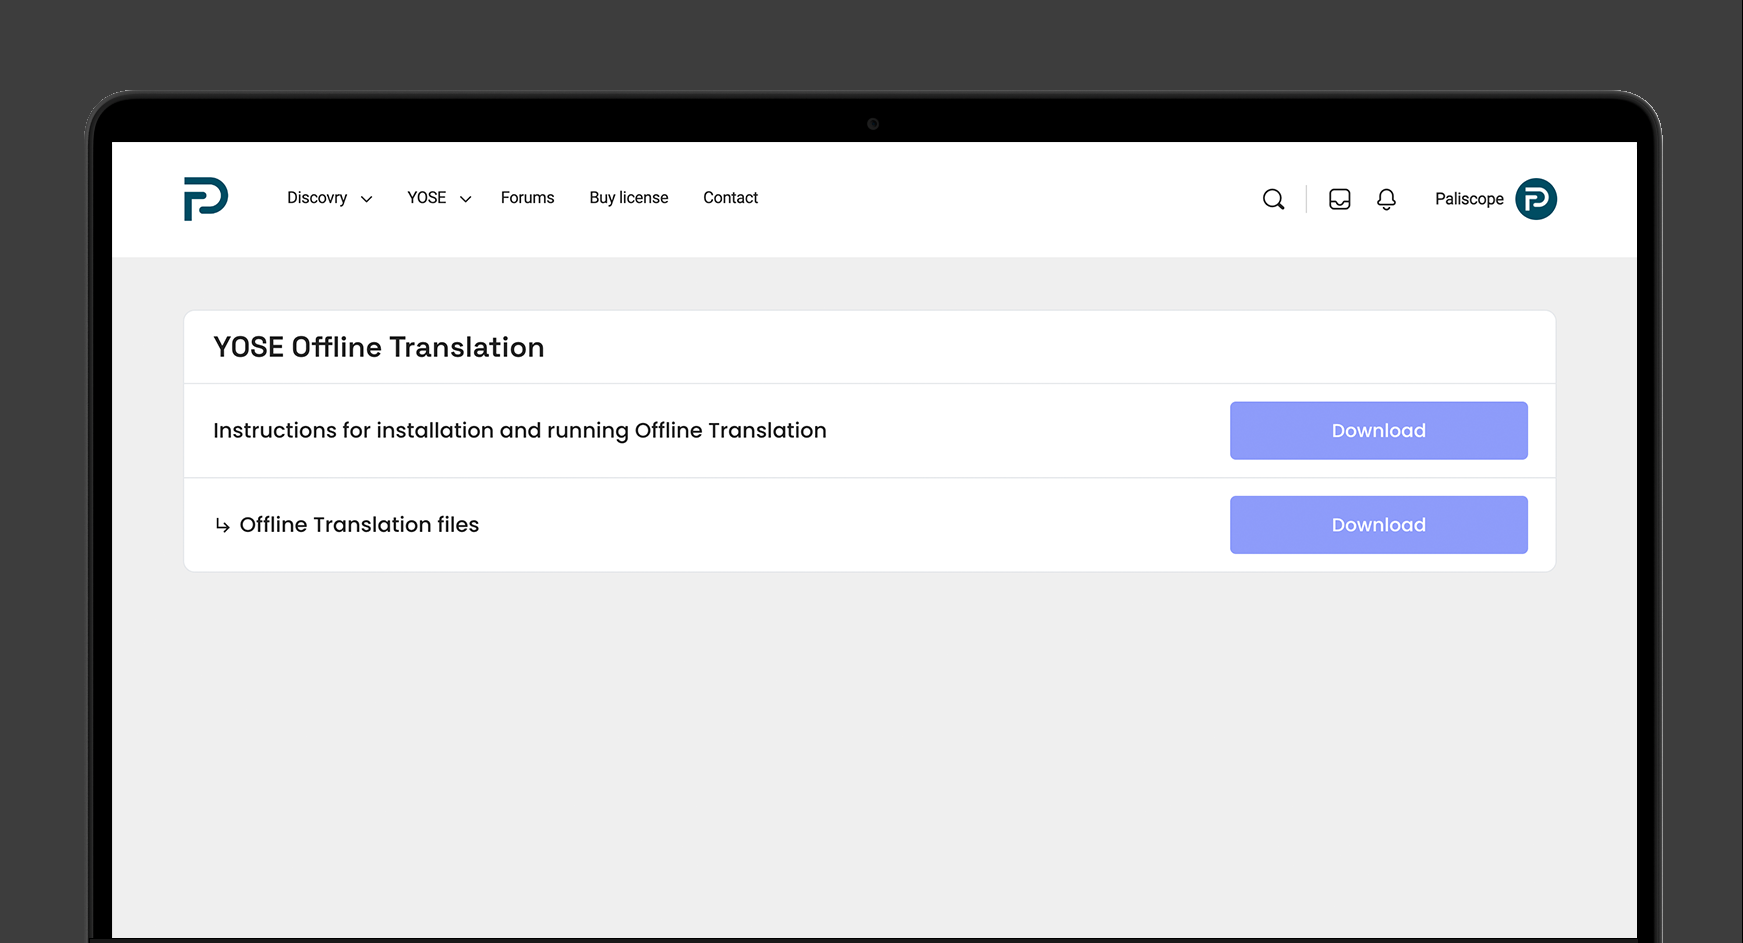Click the Paliscope username text
Image resolution: width=1743 pixels, height=943 pixels.
pyautogui.click(x=1468, y=199)
